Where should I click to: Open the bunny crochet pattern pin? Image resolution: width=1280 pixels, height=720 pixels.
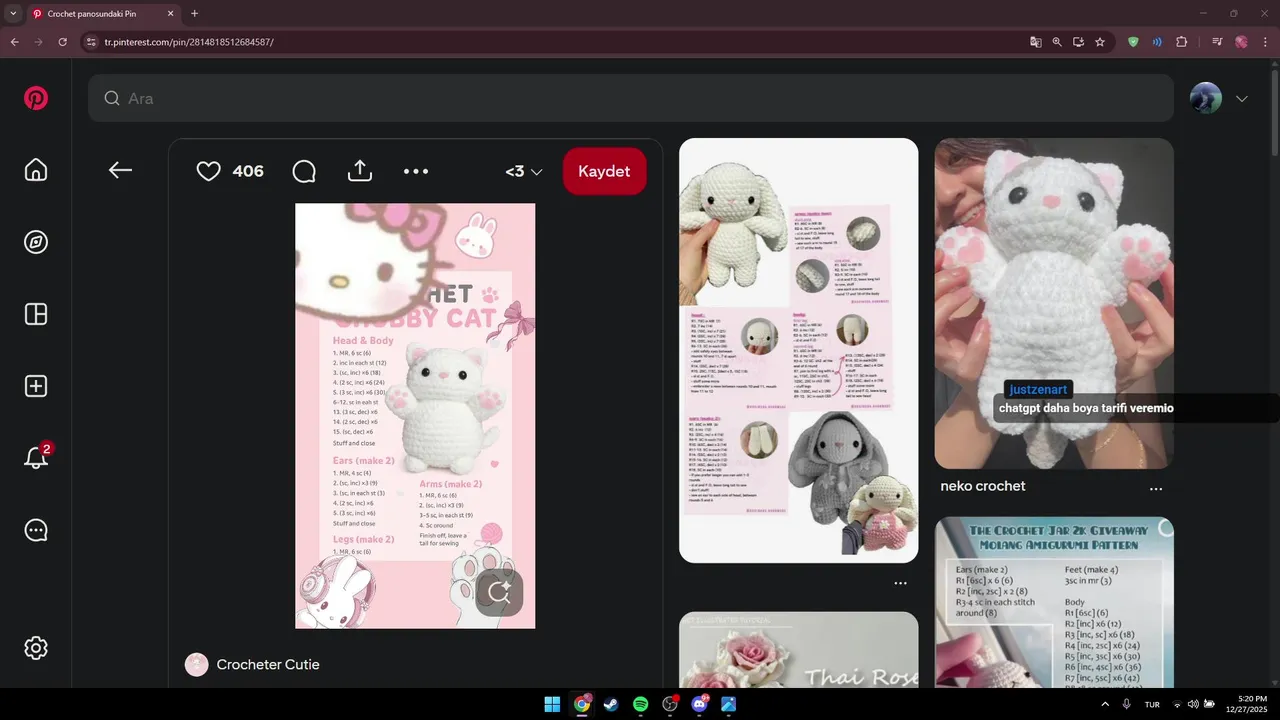pos(799,350)
